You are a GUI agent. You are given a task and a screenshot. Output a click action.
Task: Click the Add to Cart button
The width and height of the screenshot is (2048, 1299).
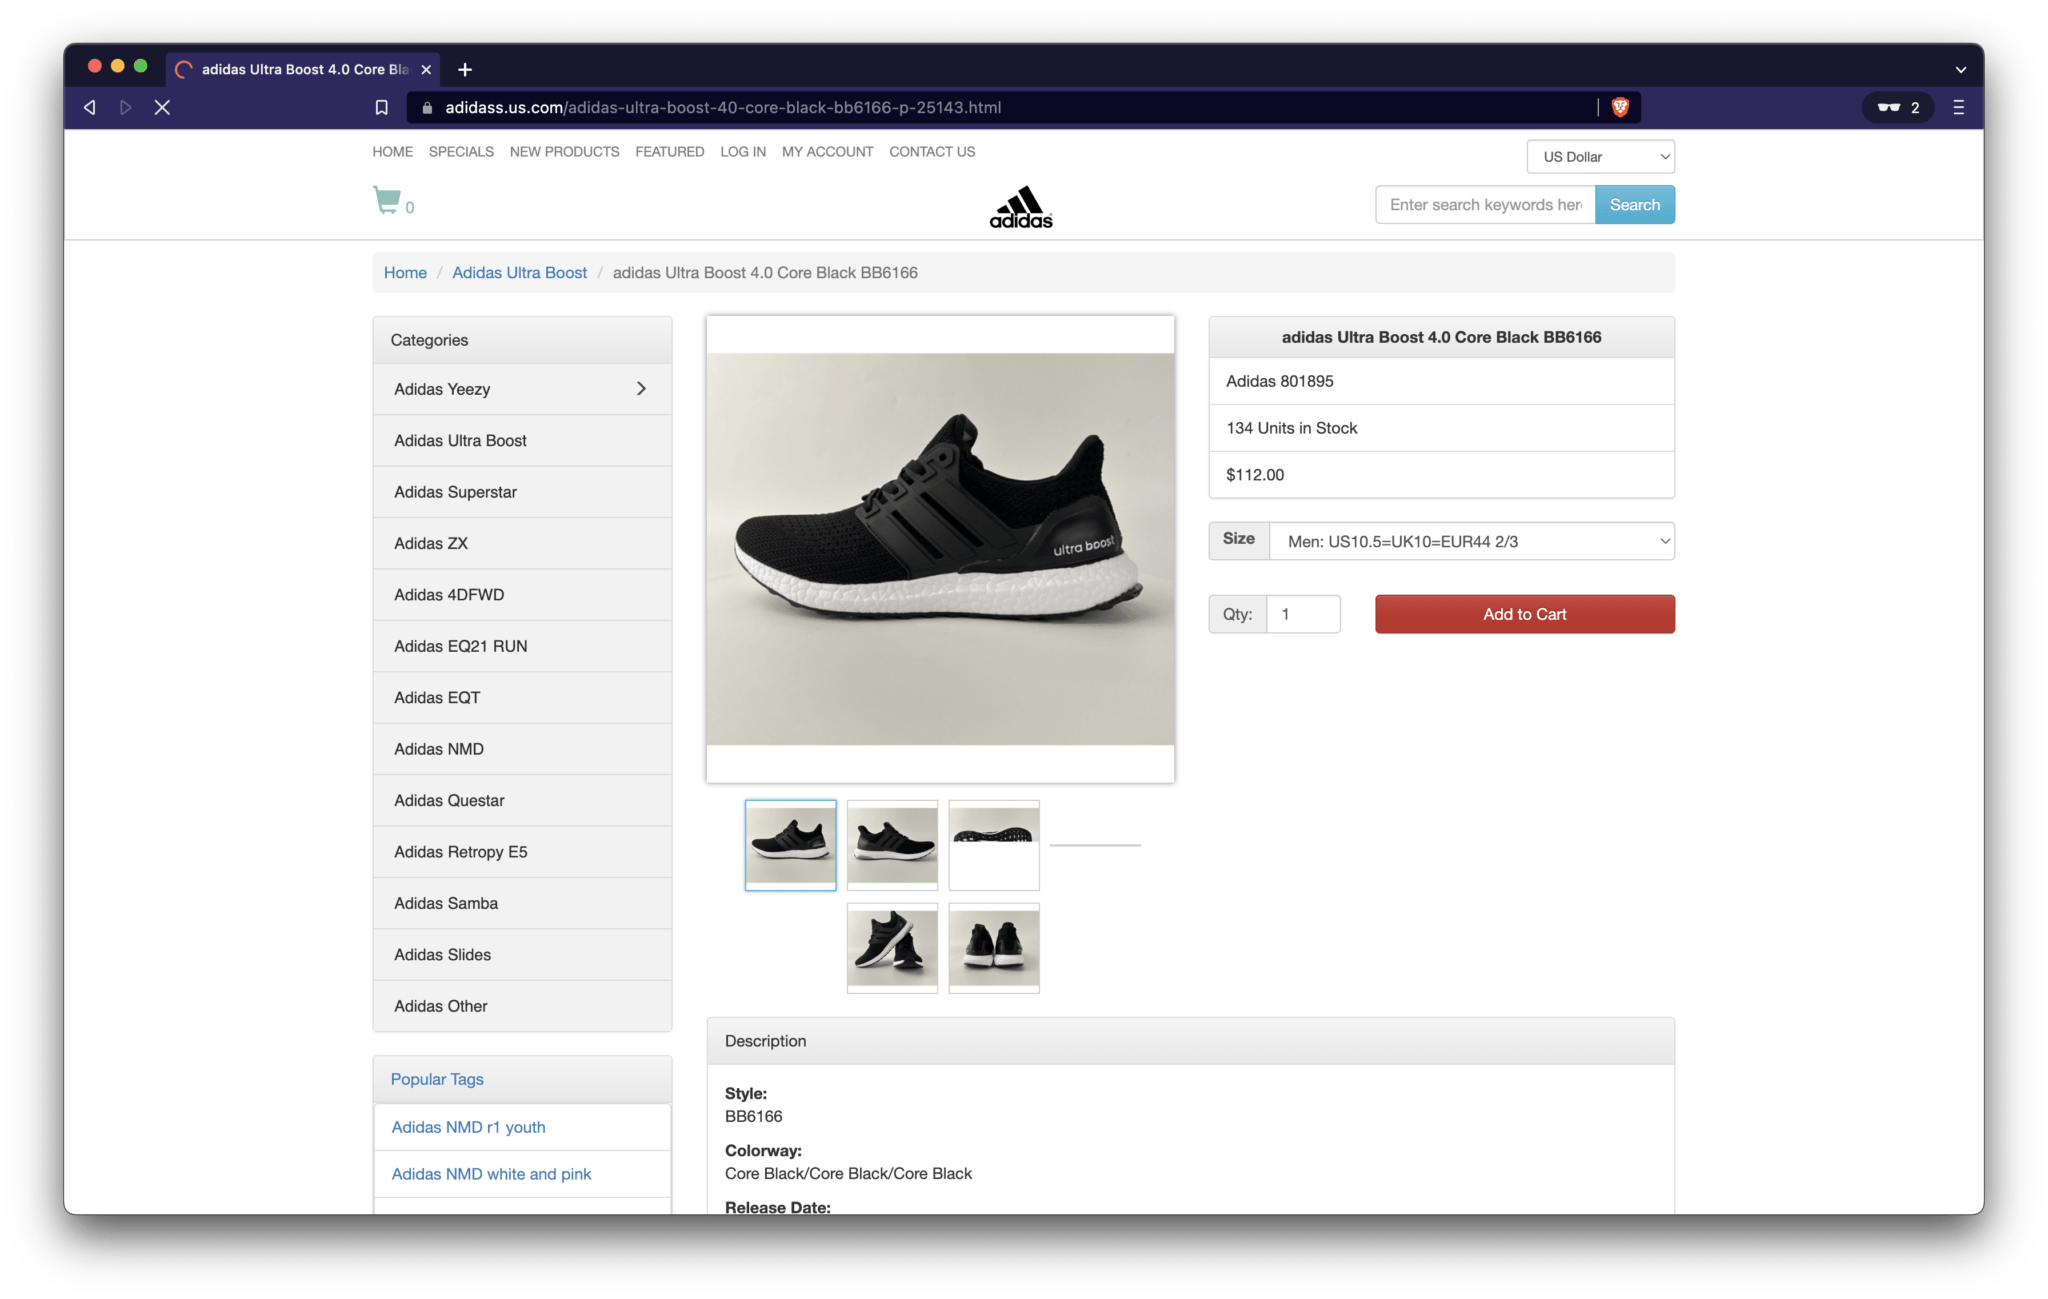click(x=1523, y=613)
